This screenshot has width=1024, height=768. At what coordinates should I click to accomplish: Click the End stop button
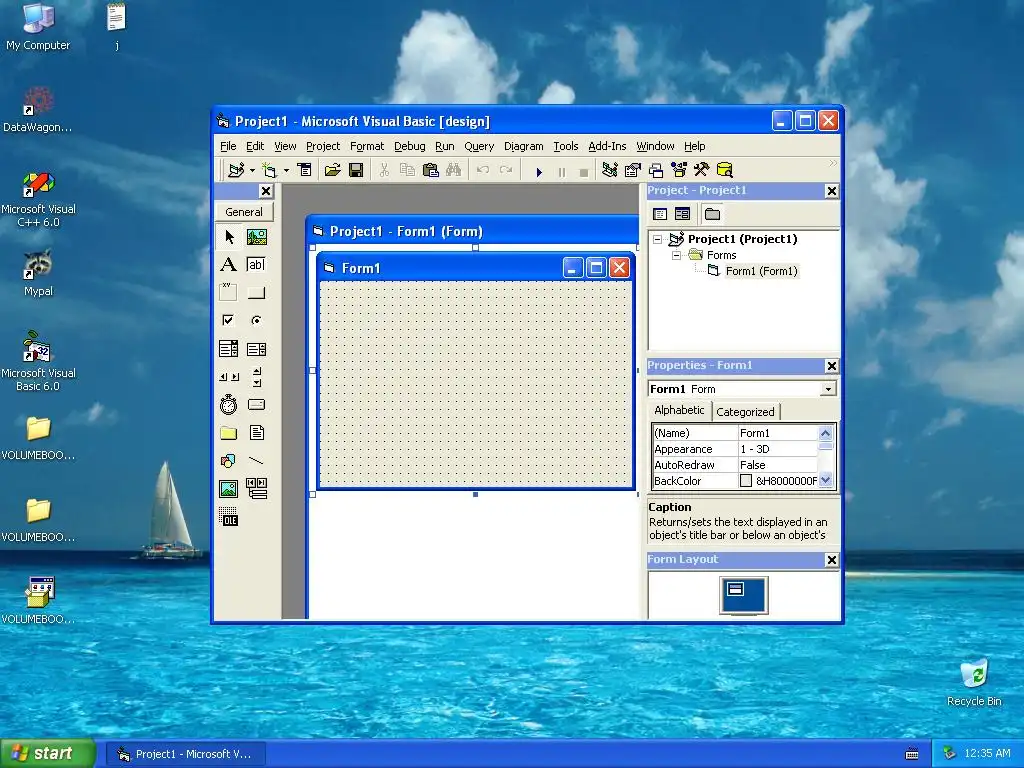tap(584, 172)
